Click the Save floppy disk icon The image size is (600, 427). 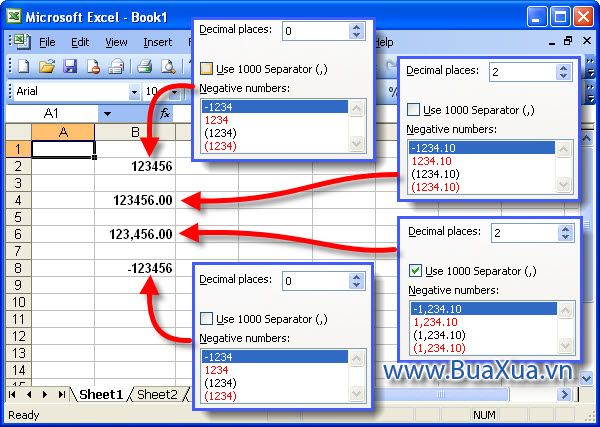[x=70, y=67]
